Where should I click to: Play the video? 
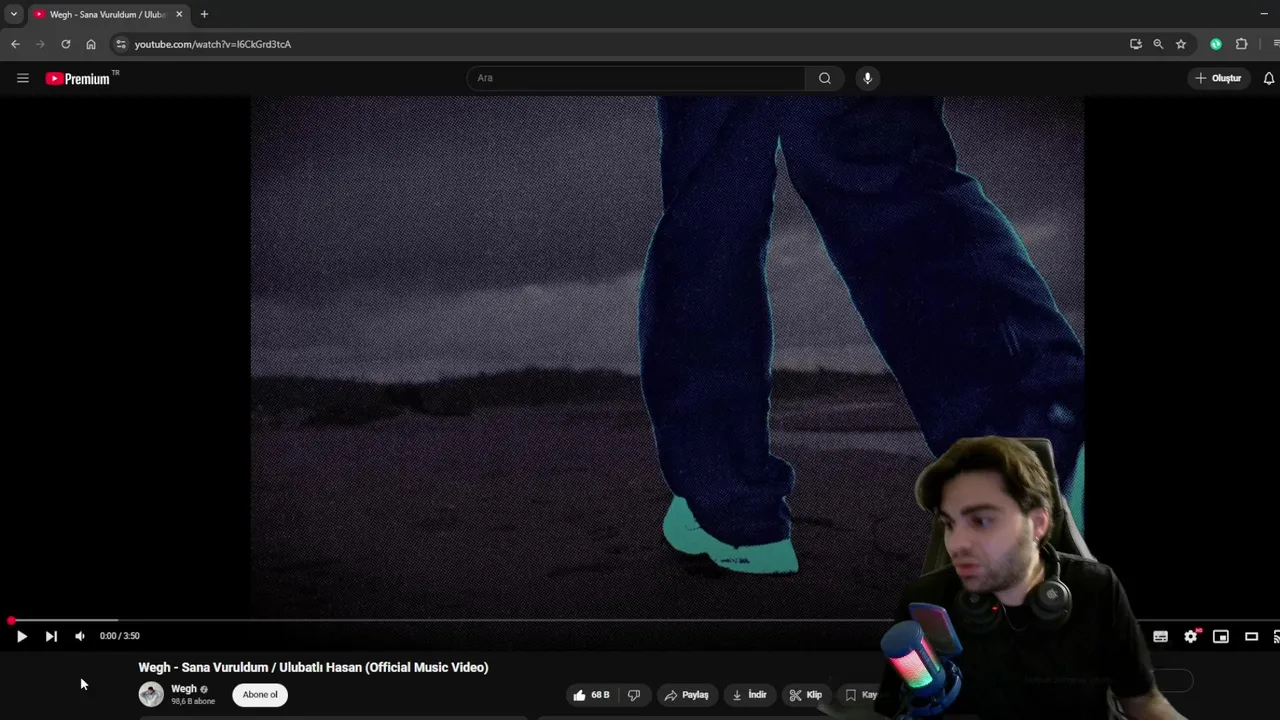click(21, 636)
